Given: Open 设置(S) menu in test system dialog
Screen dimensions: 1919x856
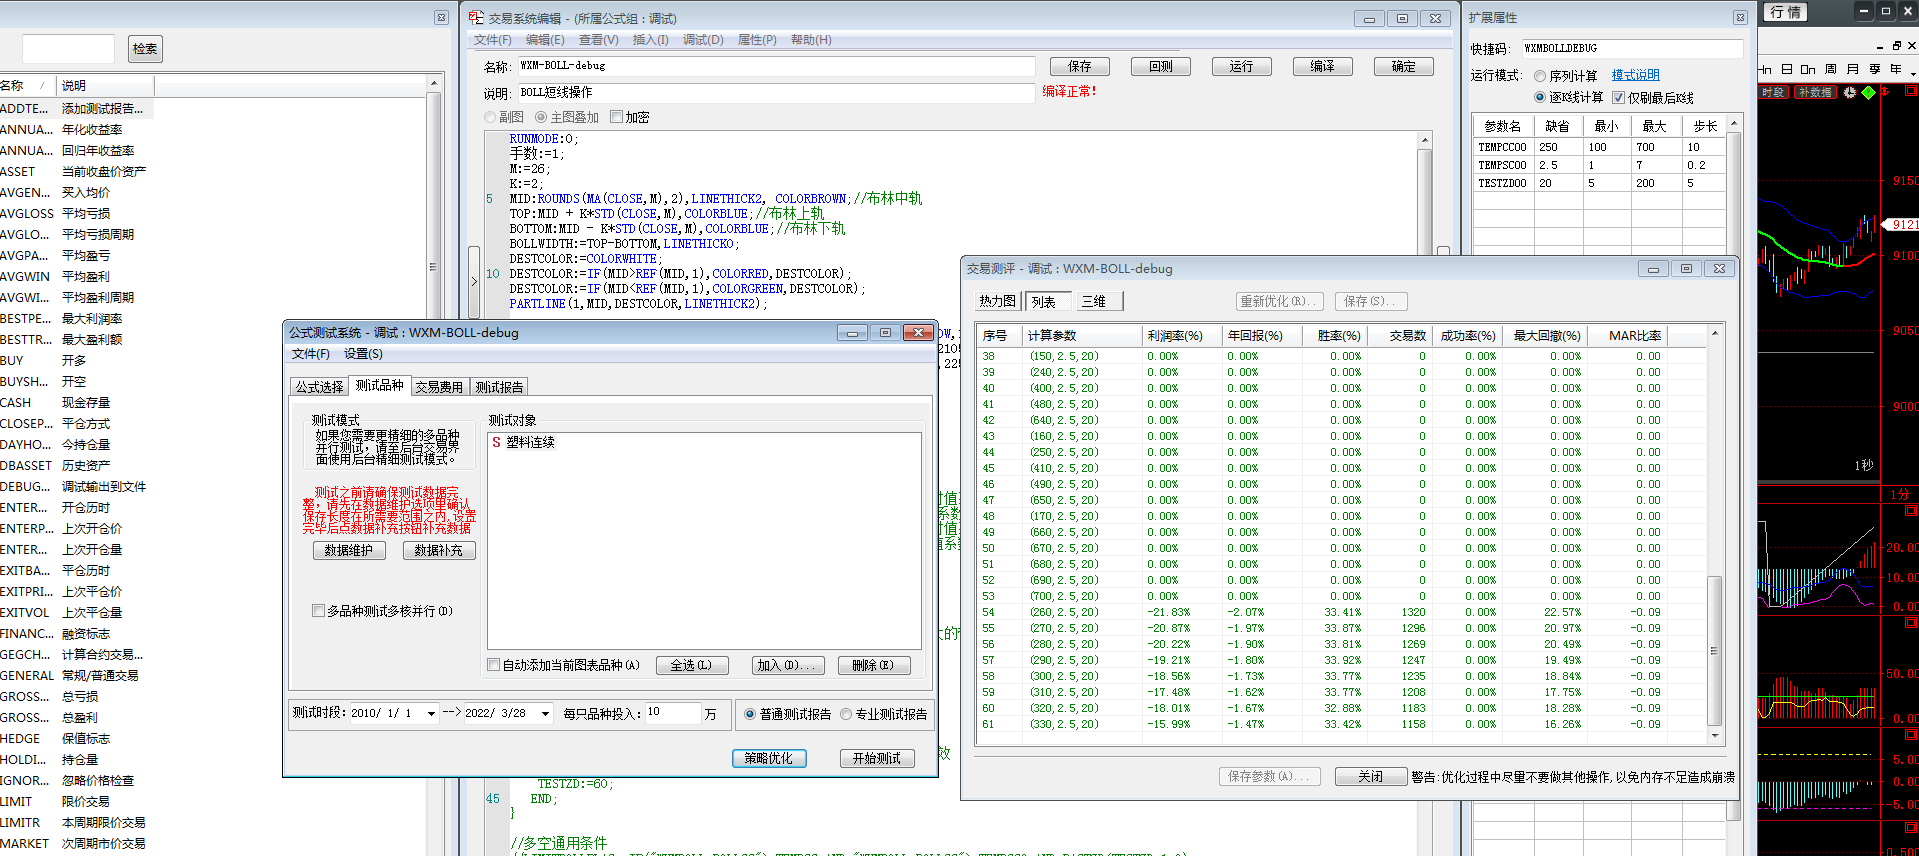Looking at the screenshot, I should pos(363,354).
